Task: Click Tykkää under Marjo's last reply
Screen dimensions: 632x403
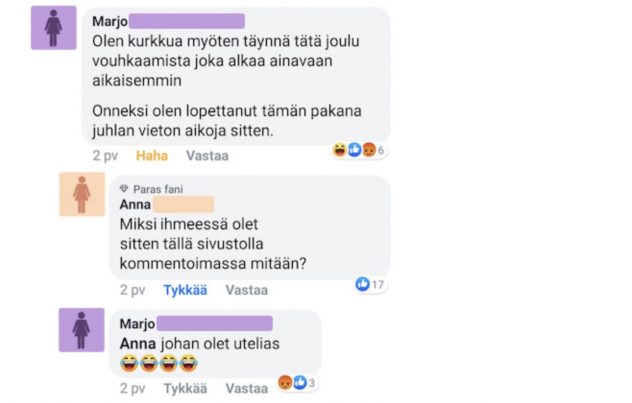Action: pos(185,388)
